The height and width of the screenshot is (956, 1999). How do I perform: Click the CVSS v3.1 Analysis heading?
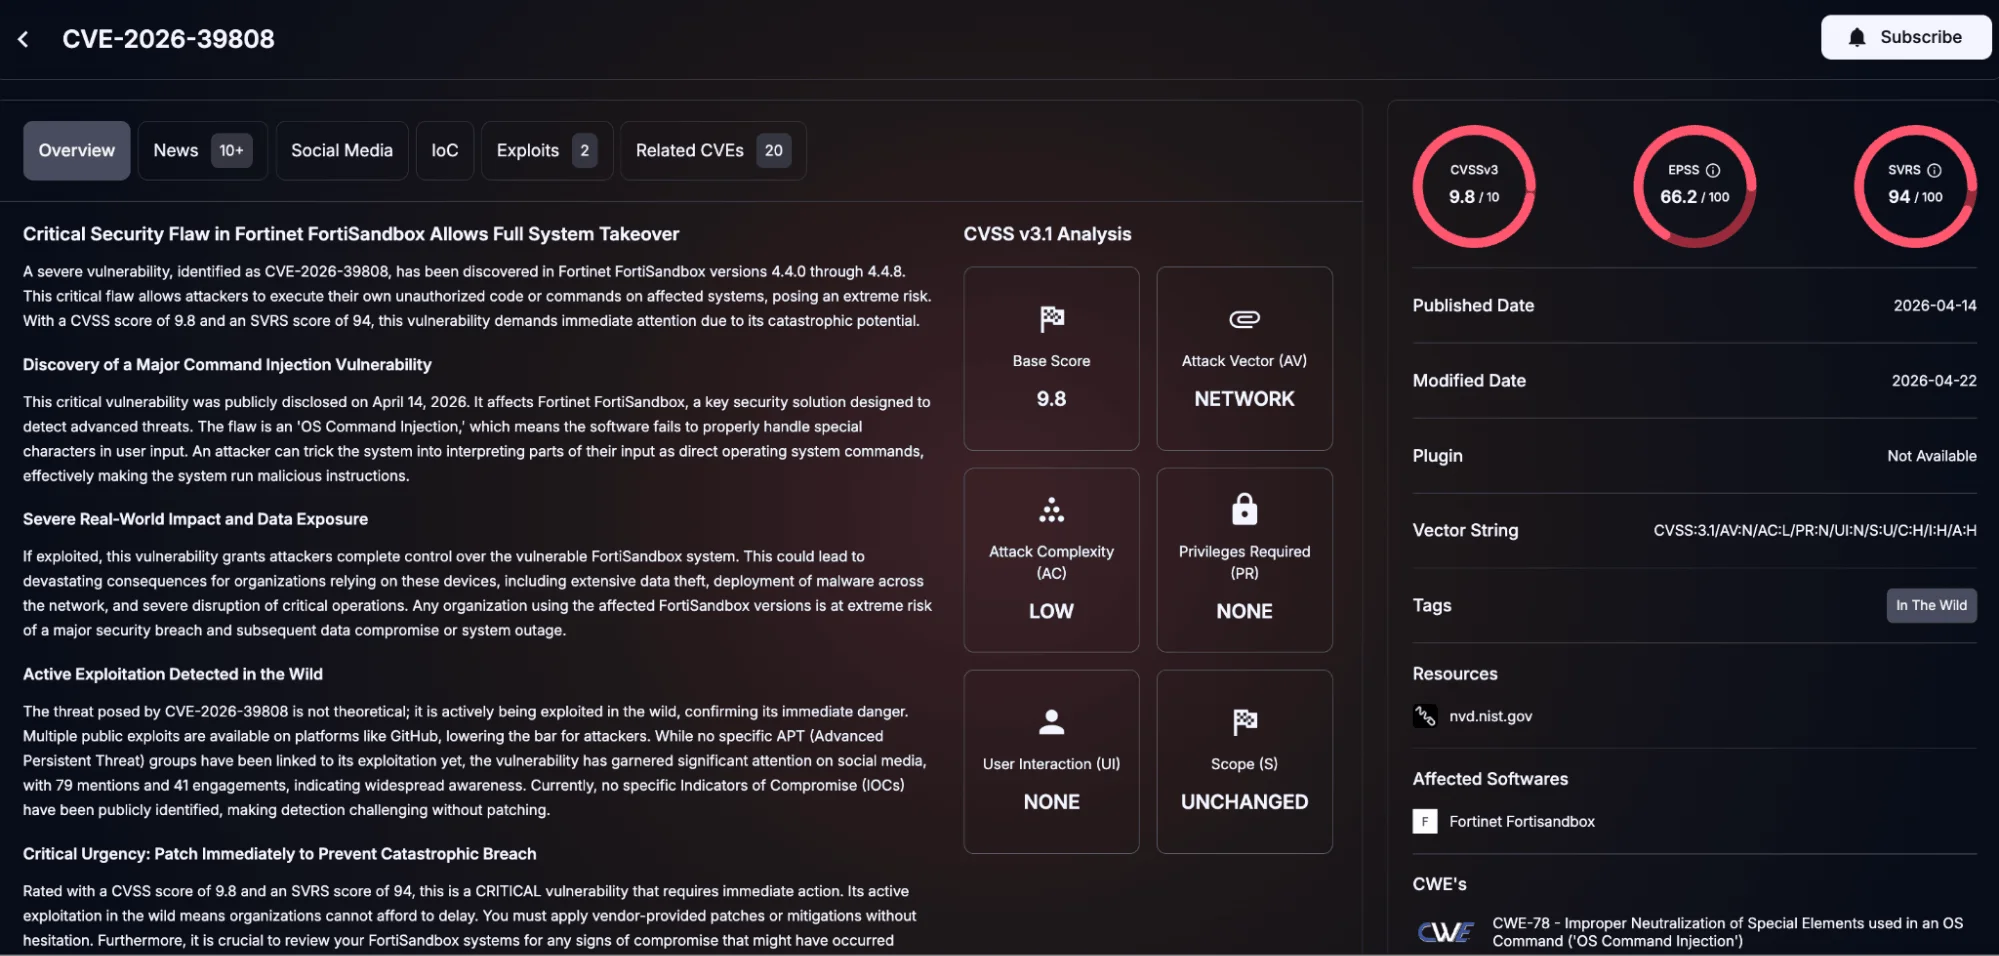(1047, 234)
